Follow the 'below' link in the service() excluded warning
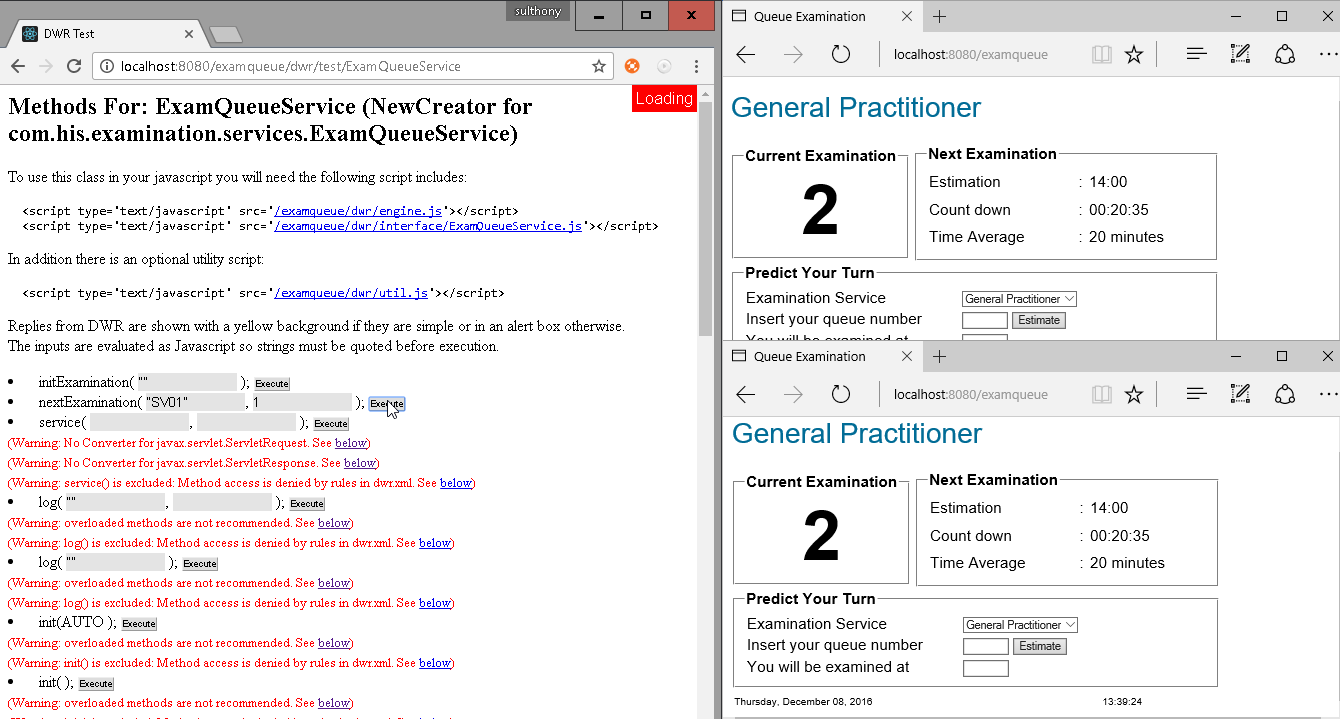Screen dimensions: 1340x719 click(x=456, y=483)
